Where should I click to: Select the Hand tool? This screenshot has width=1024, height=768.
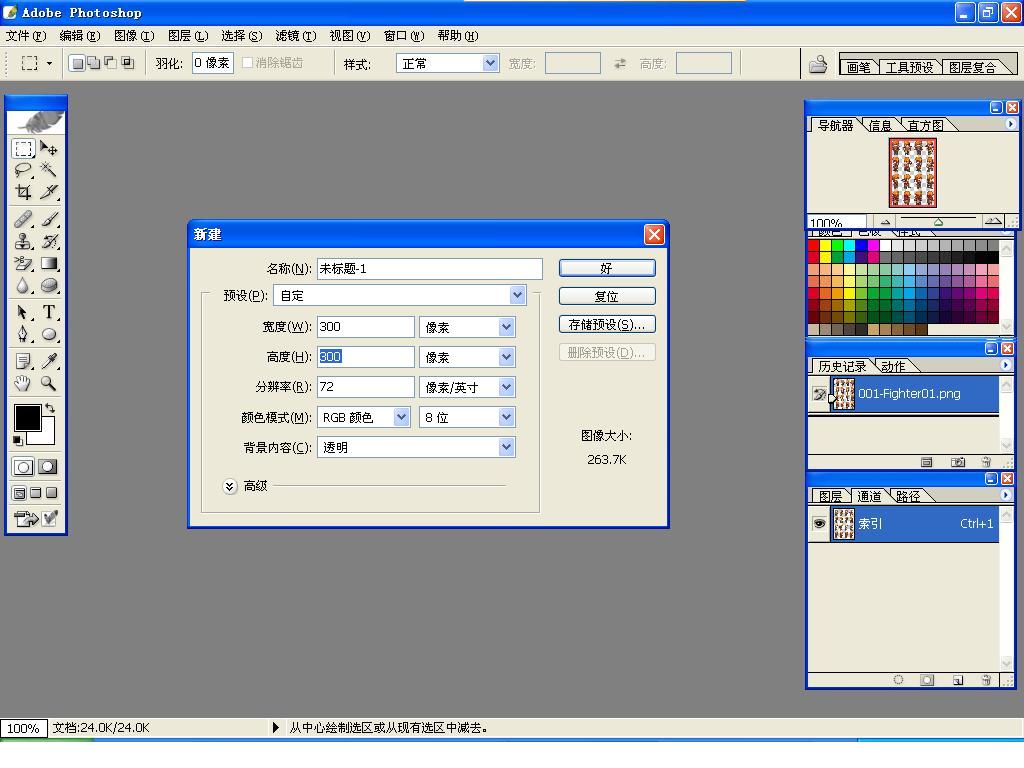pos(24,383)
